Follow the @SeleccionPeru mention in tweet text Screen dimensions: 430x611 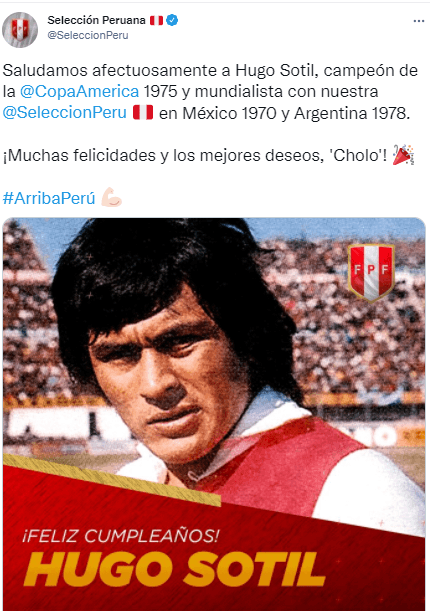click(x=65, y=113)
